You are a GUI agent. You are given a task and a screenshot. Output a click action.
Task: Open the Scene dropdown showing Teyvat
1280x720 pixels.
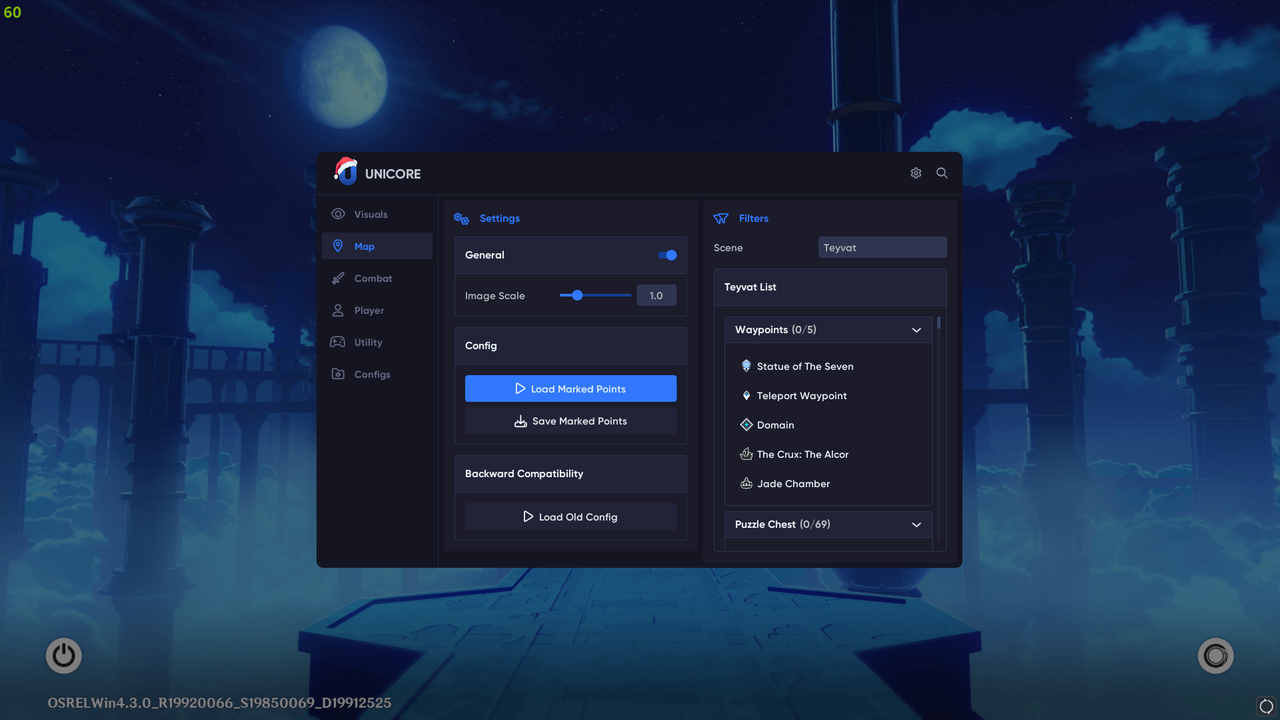pos(882,247)
